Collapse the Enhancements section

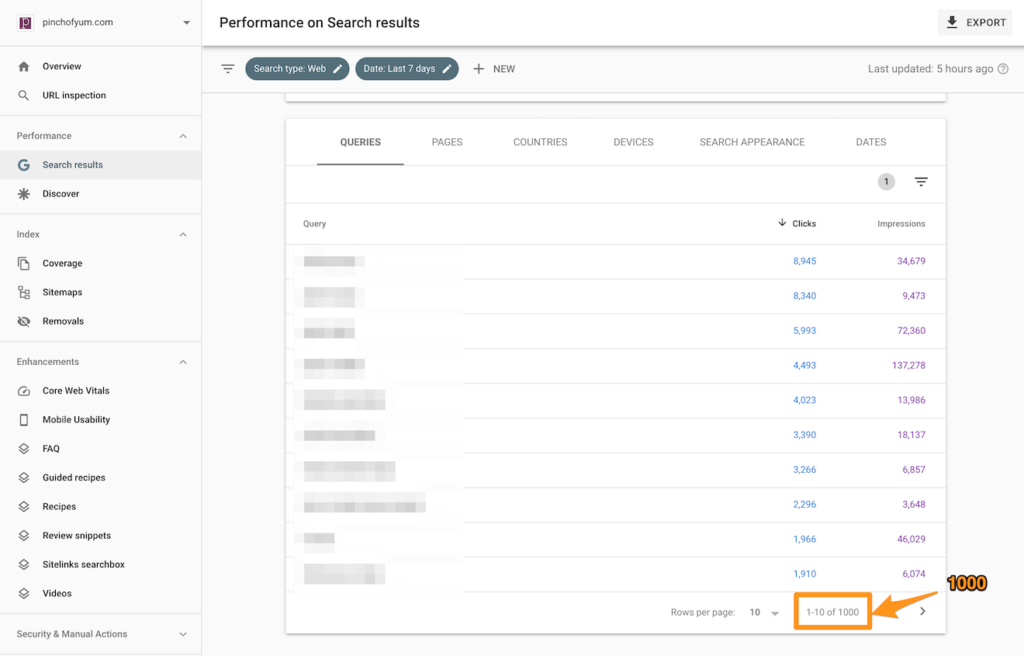coord(183,361)
